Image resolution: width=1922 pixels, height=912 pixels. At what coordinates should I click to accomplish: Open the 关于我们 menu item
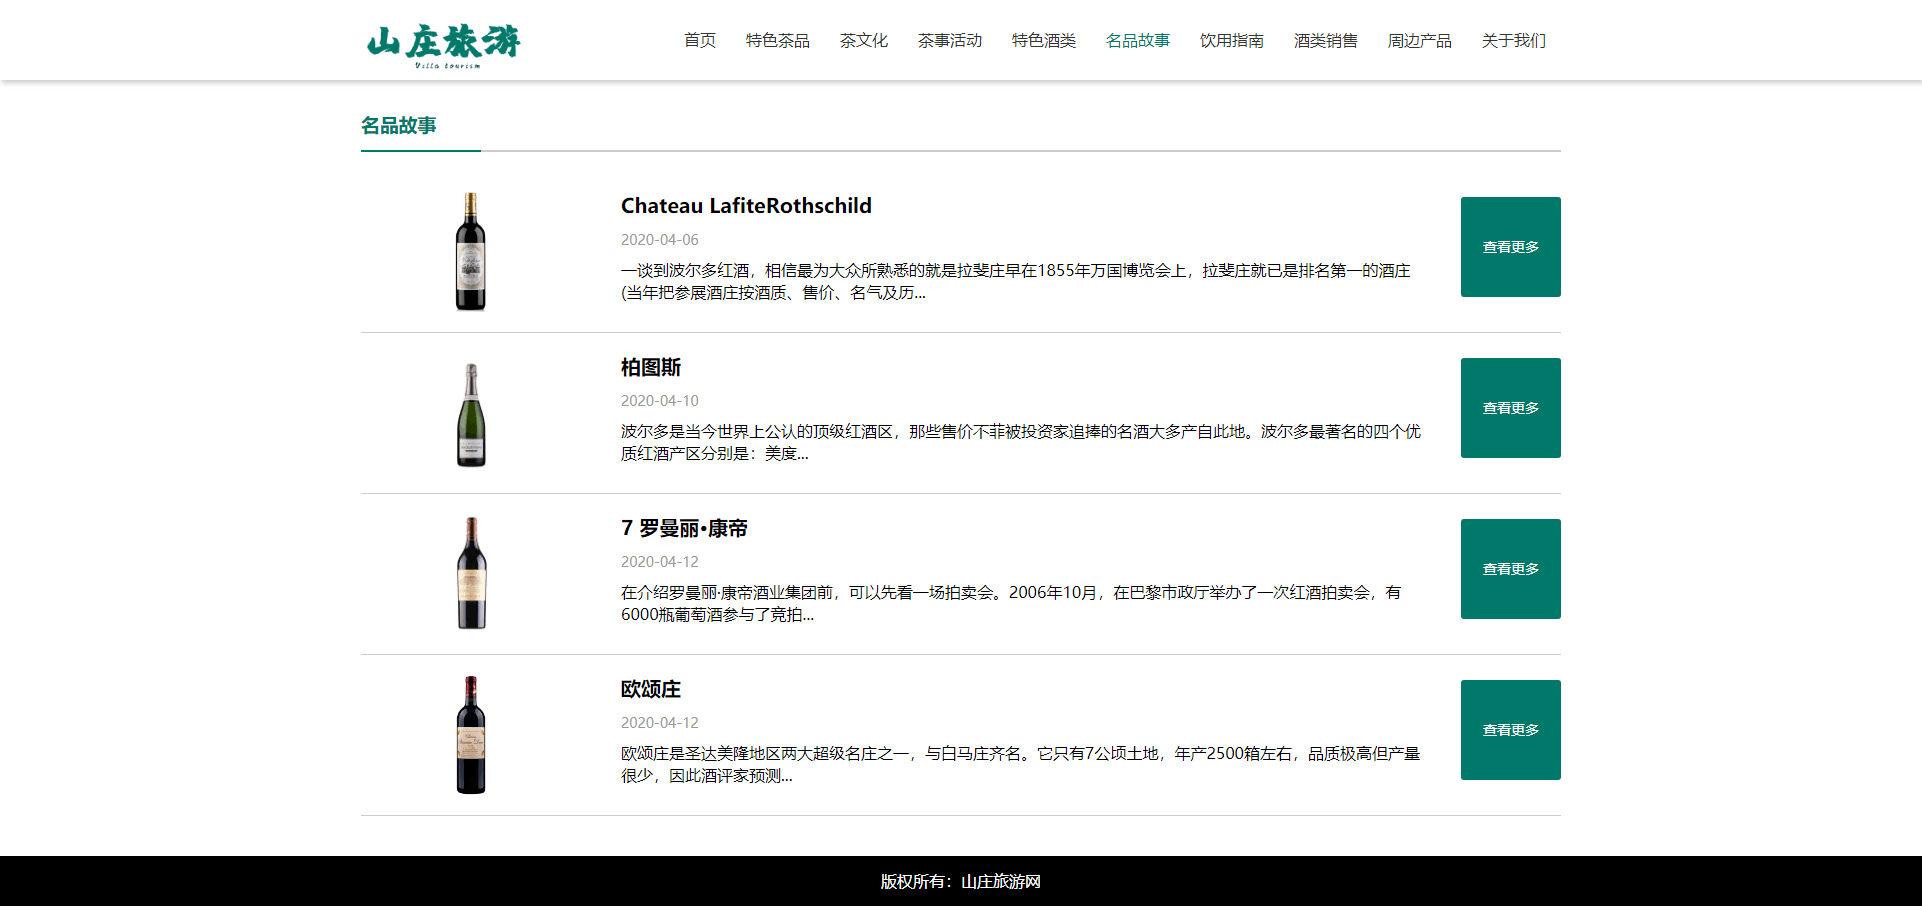click(1514, 41)
